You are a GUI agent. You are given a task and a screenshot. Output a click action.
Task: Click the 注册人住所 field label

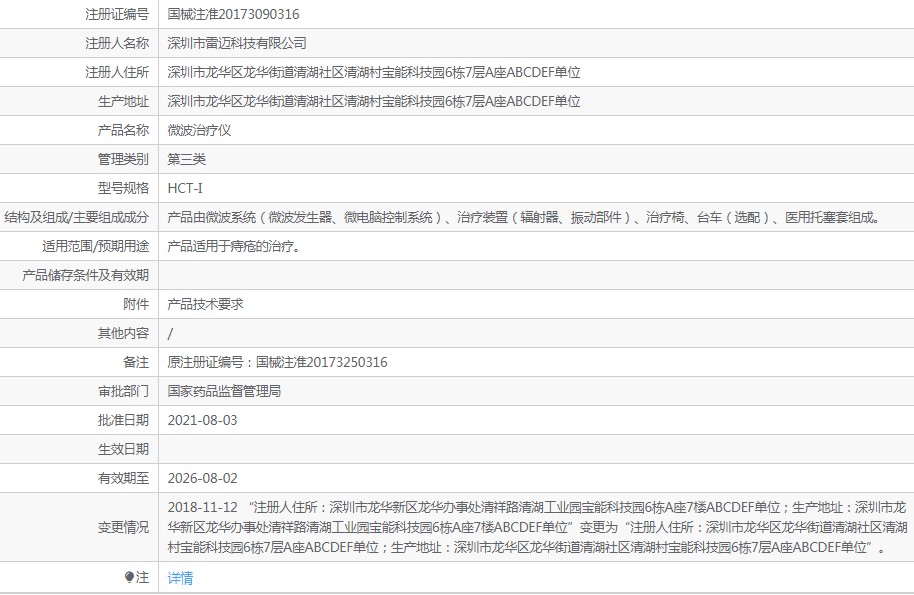(117, 72)
